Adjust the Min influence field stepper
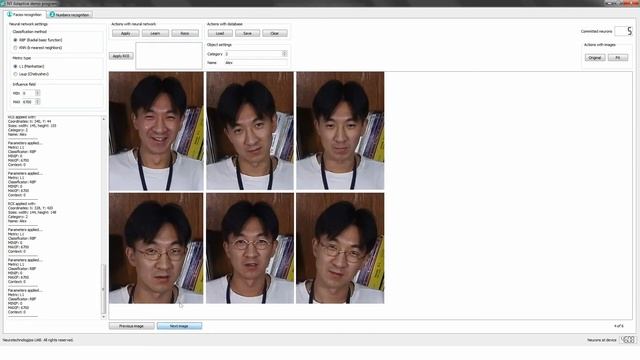The height and width of the screenshot is (360, 640). (x=38, y=93)
